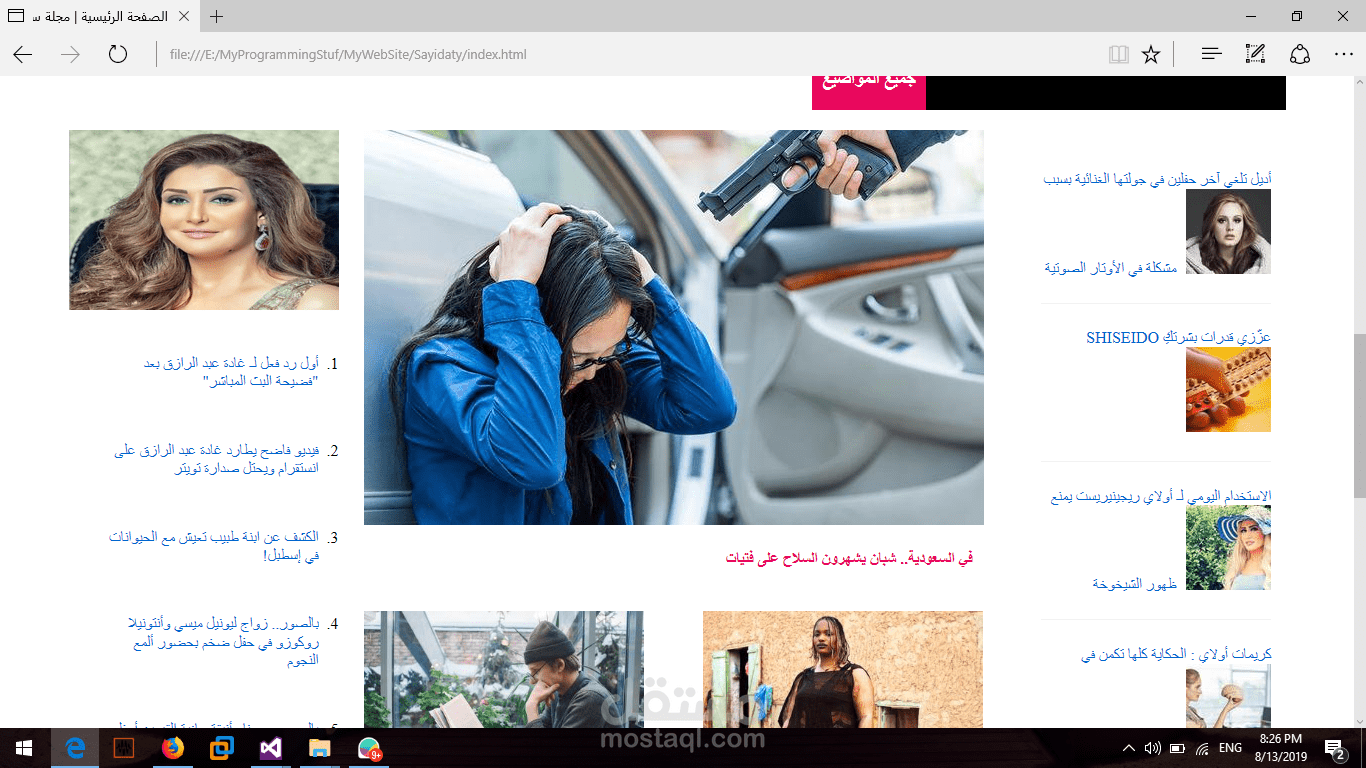Click the page's vertical scrollbar thumb
Viewport: 1366px width, 768px height.
tap(1359, 415)
